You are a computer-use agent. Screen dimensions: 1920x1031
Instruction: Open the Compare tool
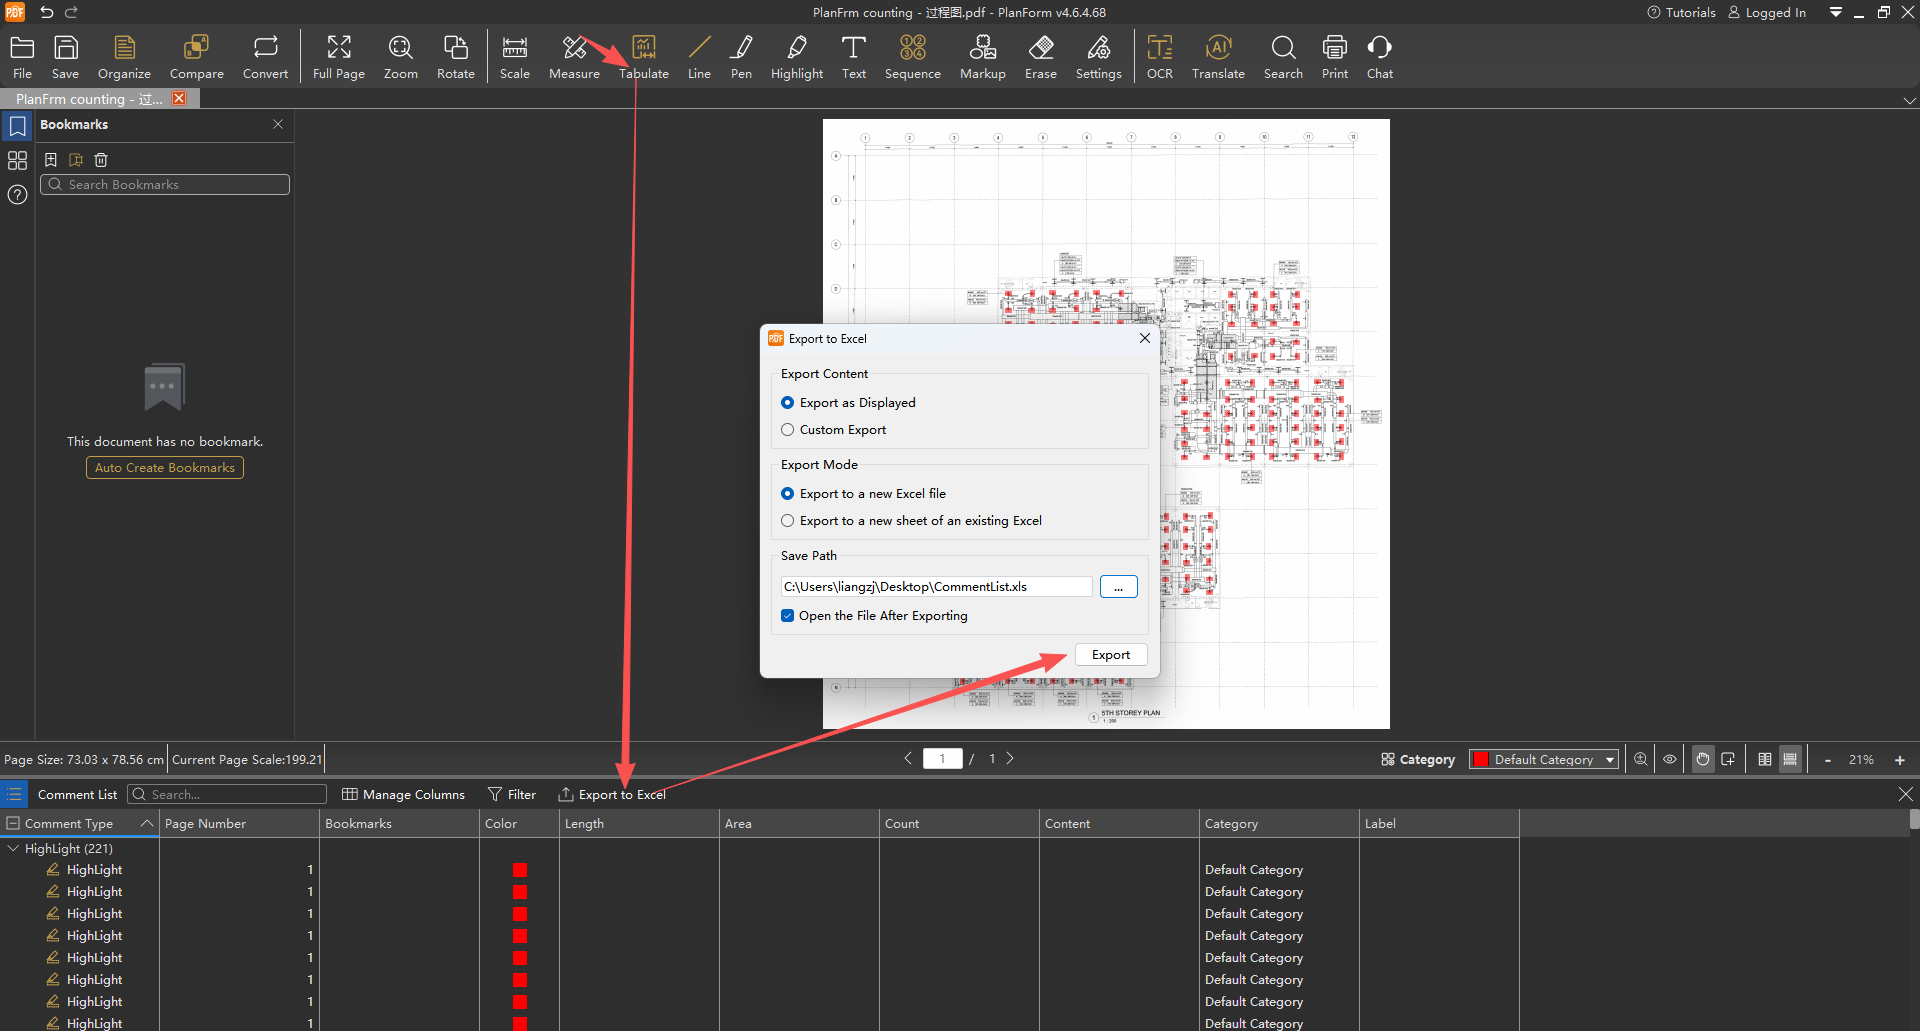196,57
